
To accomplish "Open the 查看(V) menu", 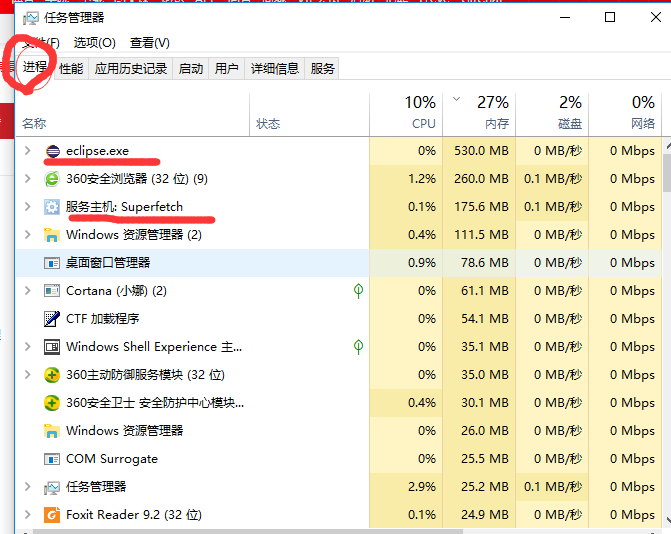I will (x=150, y=43).
